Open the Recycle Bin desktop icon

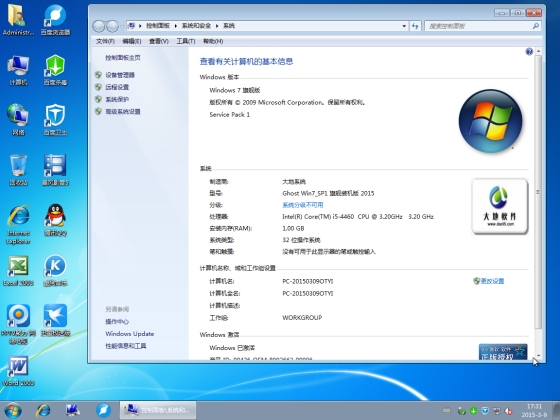pos(18,170)
